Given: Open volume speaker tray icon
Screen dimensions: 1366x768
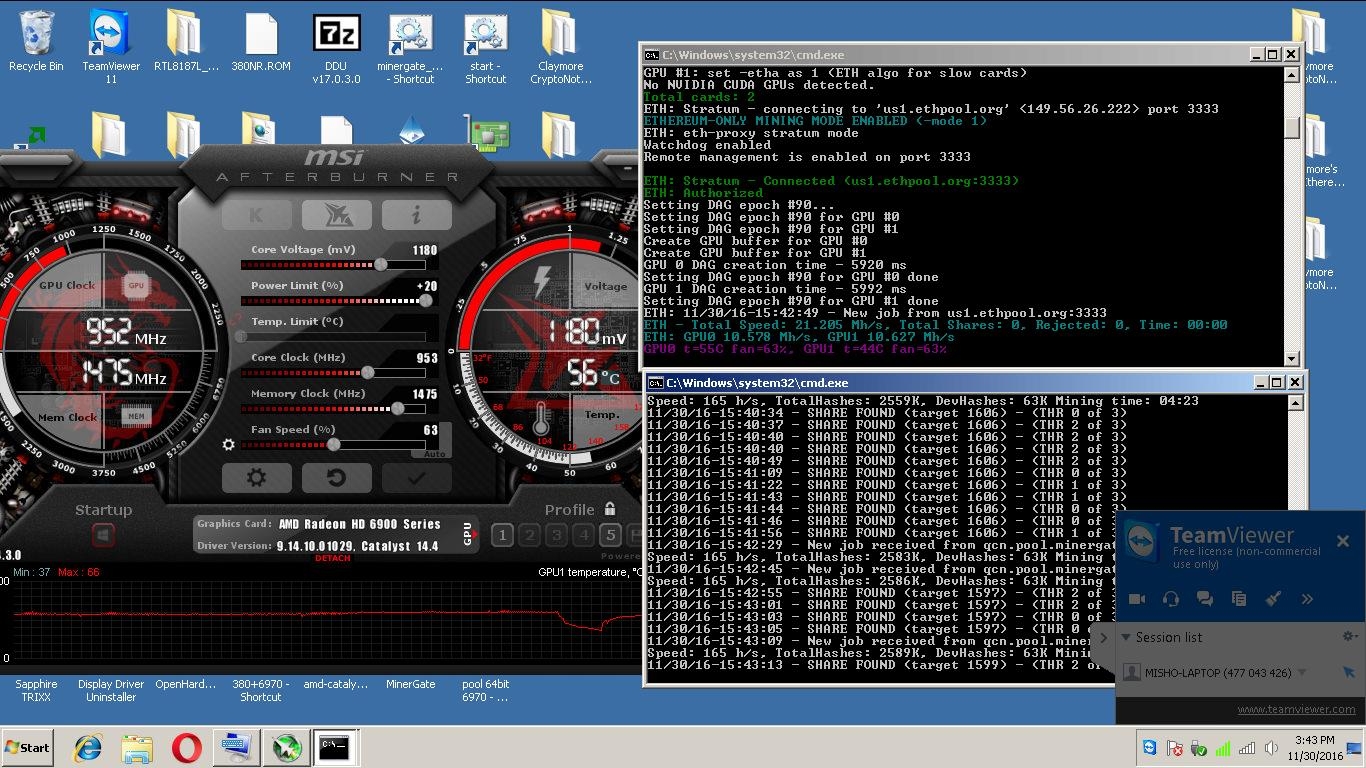Looking at the screenshot, I should (1273, 748).
